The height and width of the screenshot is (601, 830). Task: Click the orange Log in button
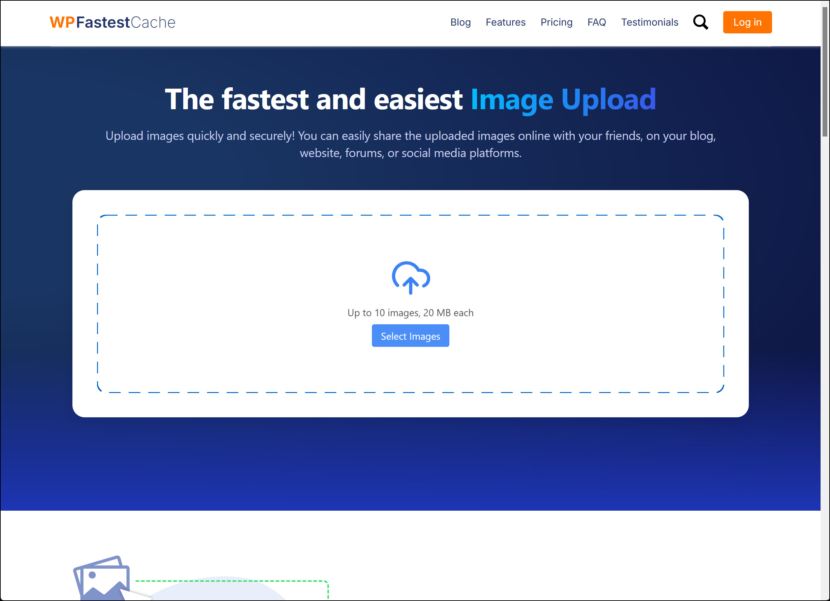(x=747, y=22)
